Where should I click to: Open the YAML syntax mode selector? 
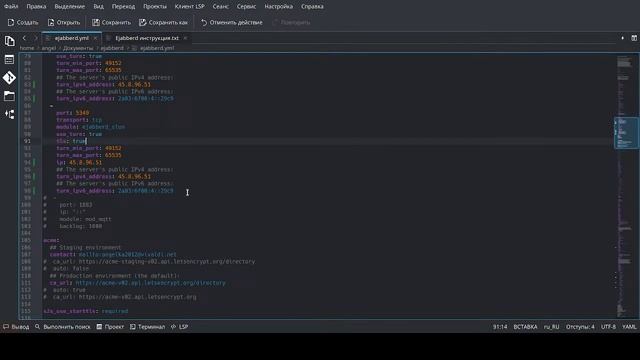click(x=629, y=327)
